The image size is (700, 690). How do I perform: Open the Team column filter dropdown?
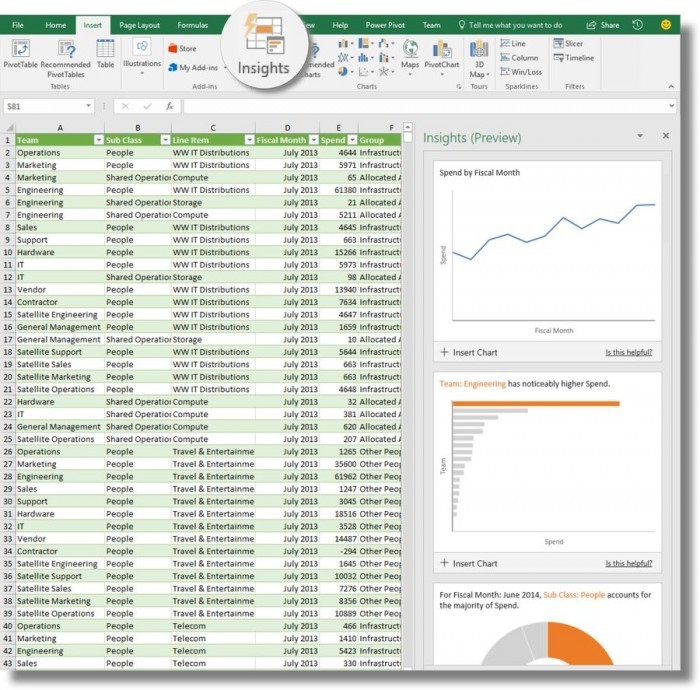[98, 141]
